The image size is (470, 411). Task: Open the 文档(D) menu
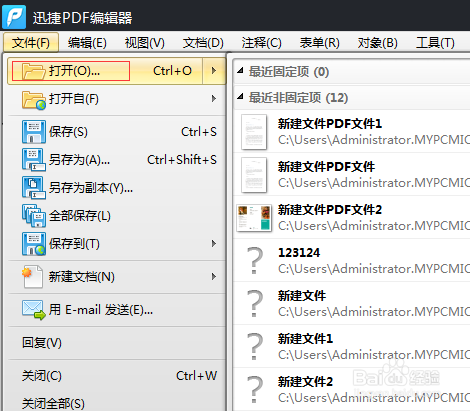pos(203,43)
